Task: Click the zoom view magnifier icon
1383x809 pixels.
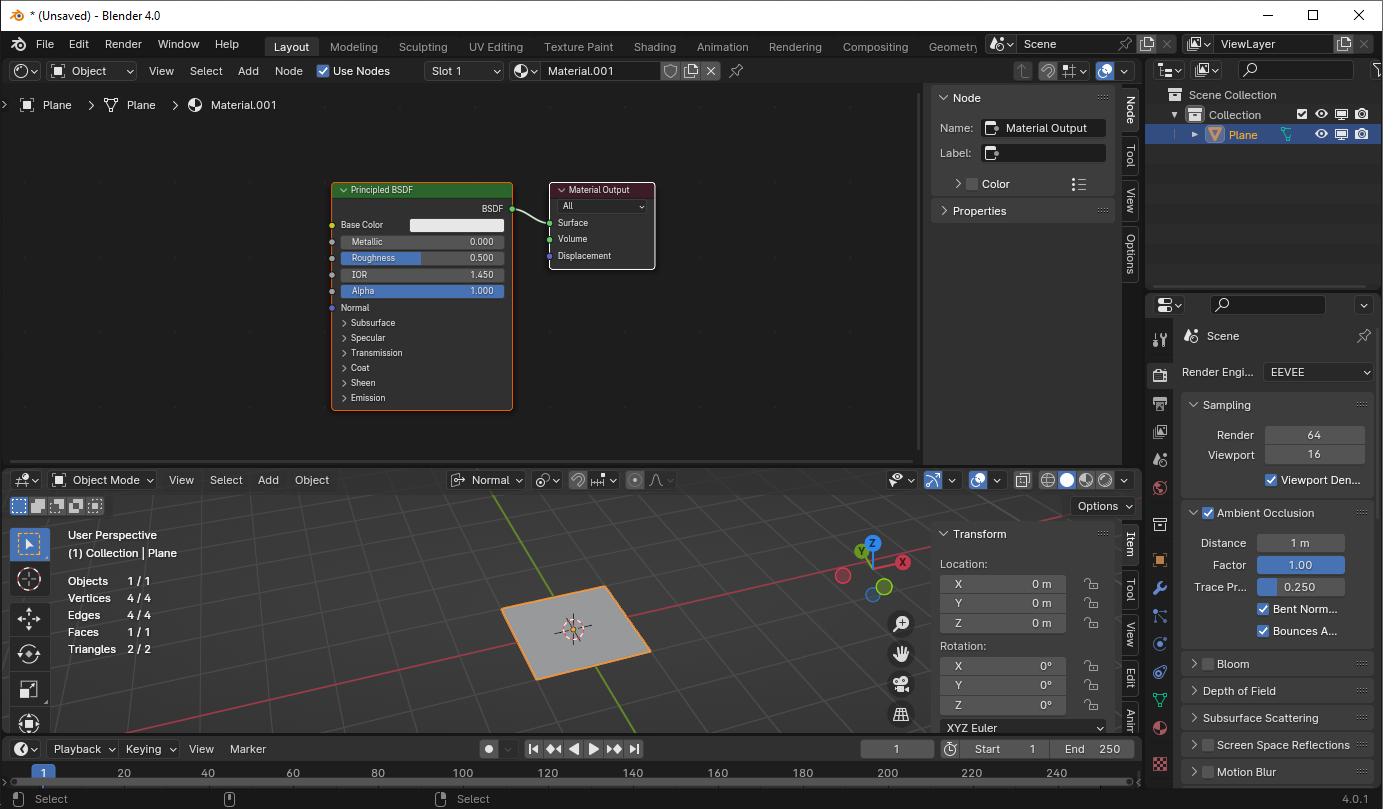Action: coord(901,624)
